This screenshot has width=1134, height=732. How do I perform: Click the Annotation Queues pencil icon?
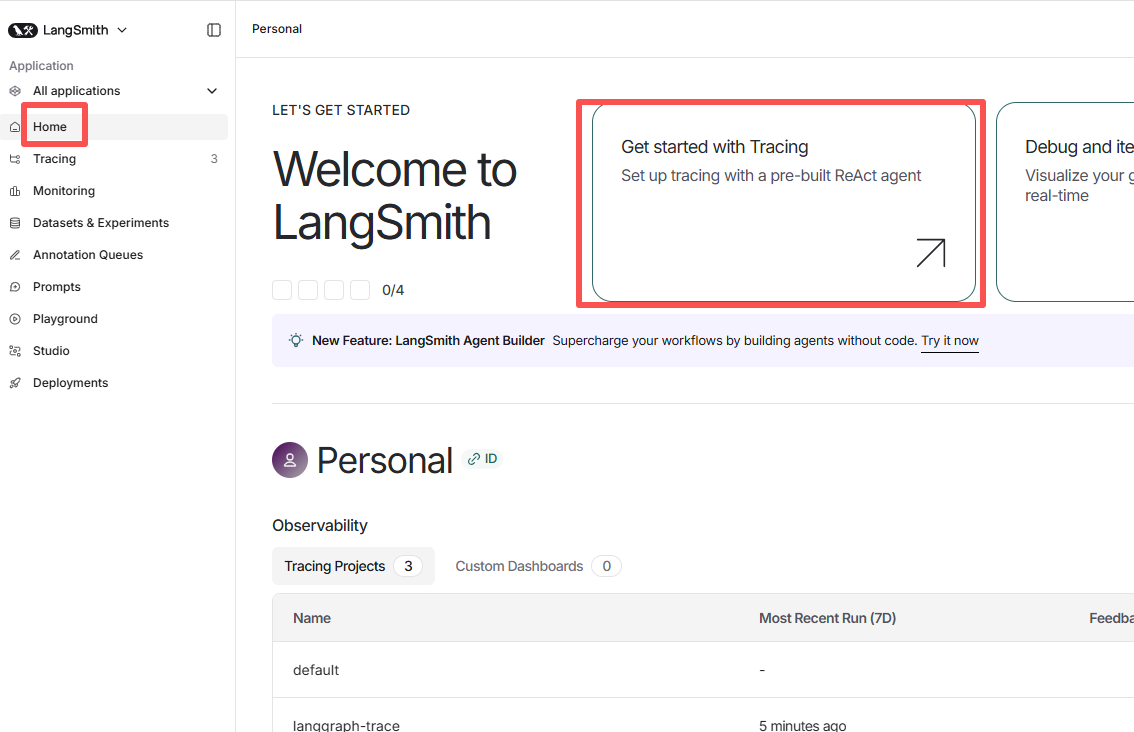point(15,255)
